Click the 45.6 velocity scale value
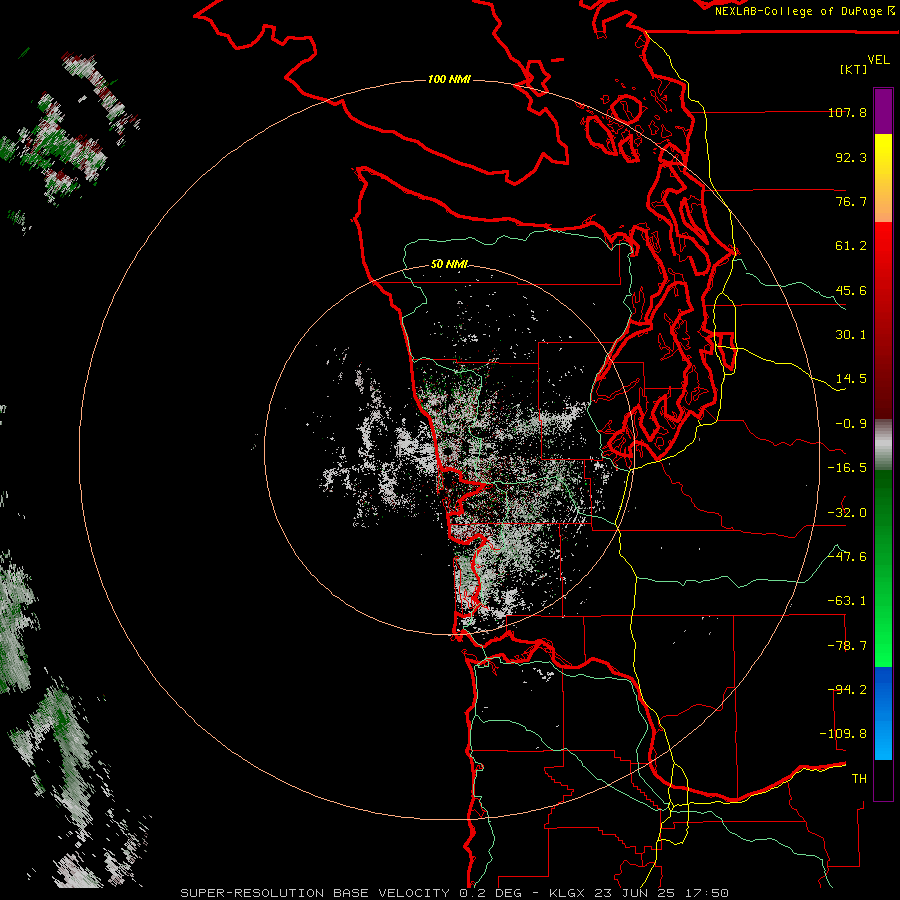The image size is (900, 900). point(851,290)
